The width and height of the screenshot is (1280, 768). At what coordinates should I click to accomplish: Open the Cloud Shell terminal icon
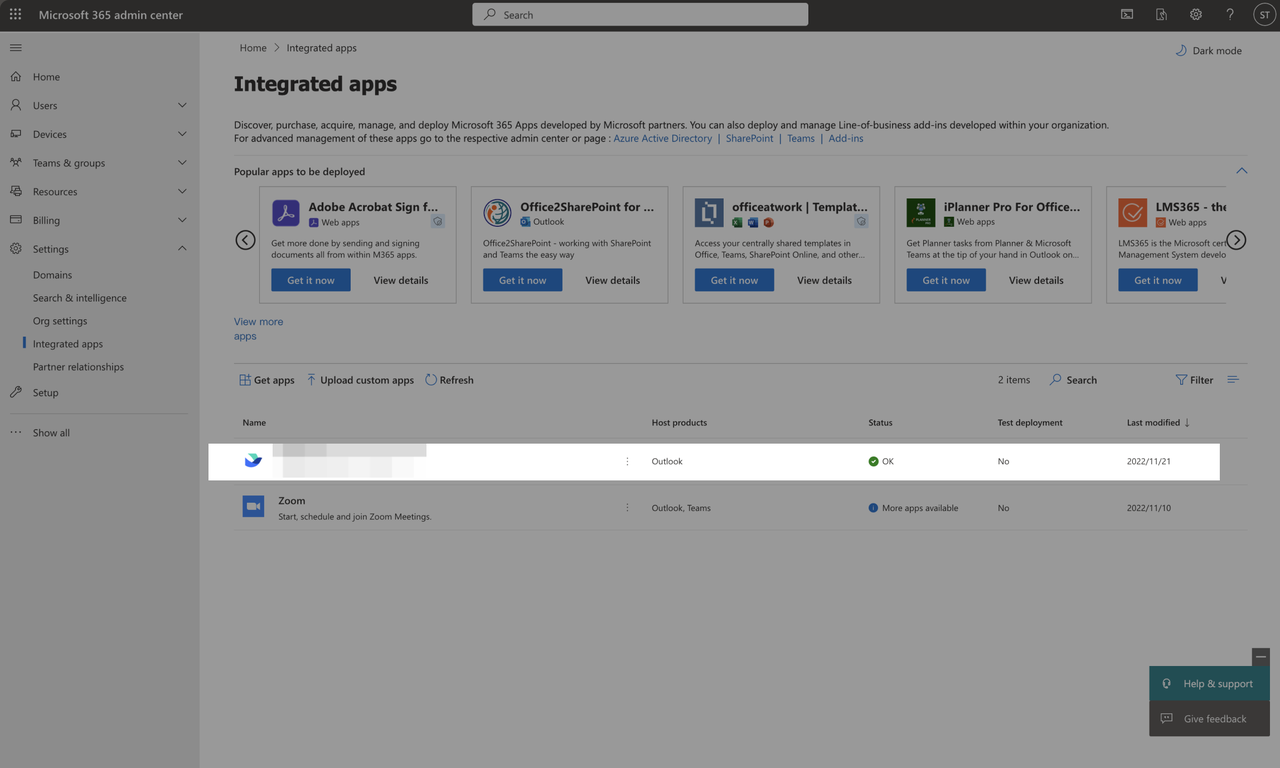(1127, 15)
